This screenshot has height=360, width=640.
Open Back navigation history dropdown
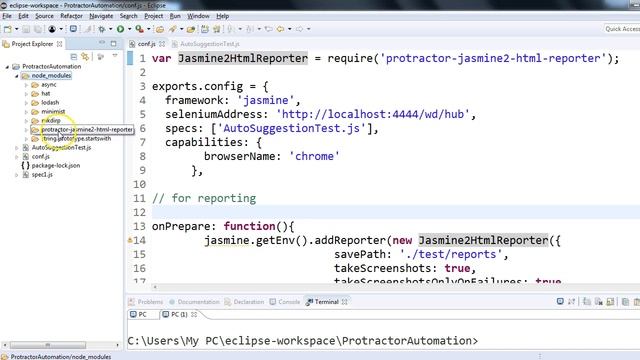289,29
